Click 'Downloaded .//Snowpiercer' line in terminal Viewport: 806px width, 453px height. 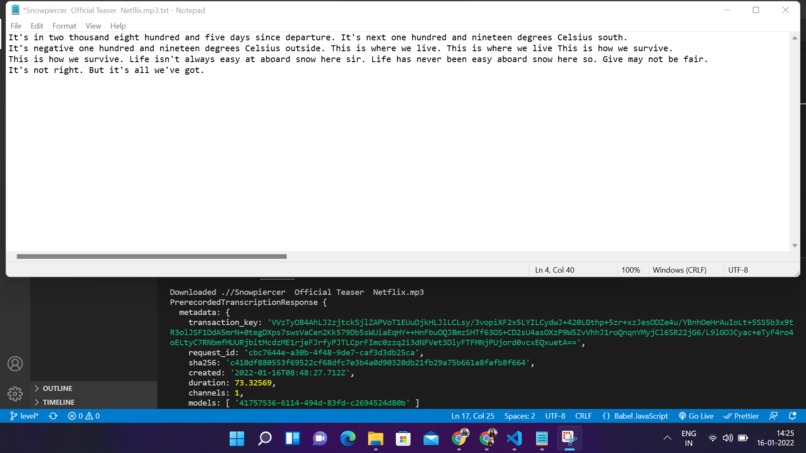click(297, 292)
